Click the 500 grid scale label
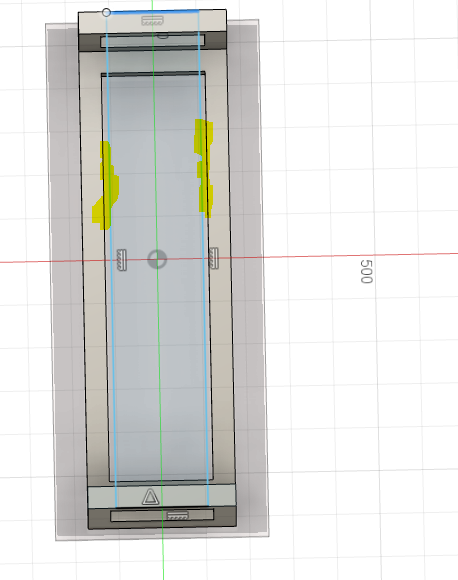The height and width of the screenshot is (580, 458). click(366, 272)
